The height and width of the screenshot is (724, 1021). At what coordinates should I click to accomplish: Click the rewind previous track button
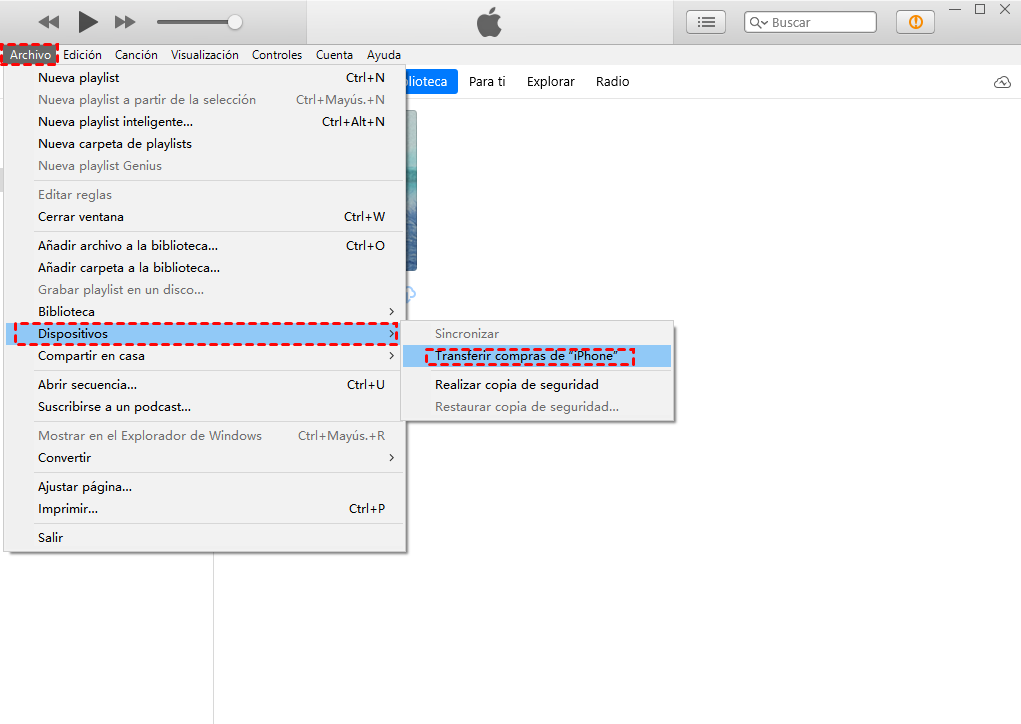[48, 22]
